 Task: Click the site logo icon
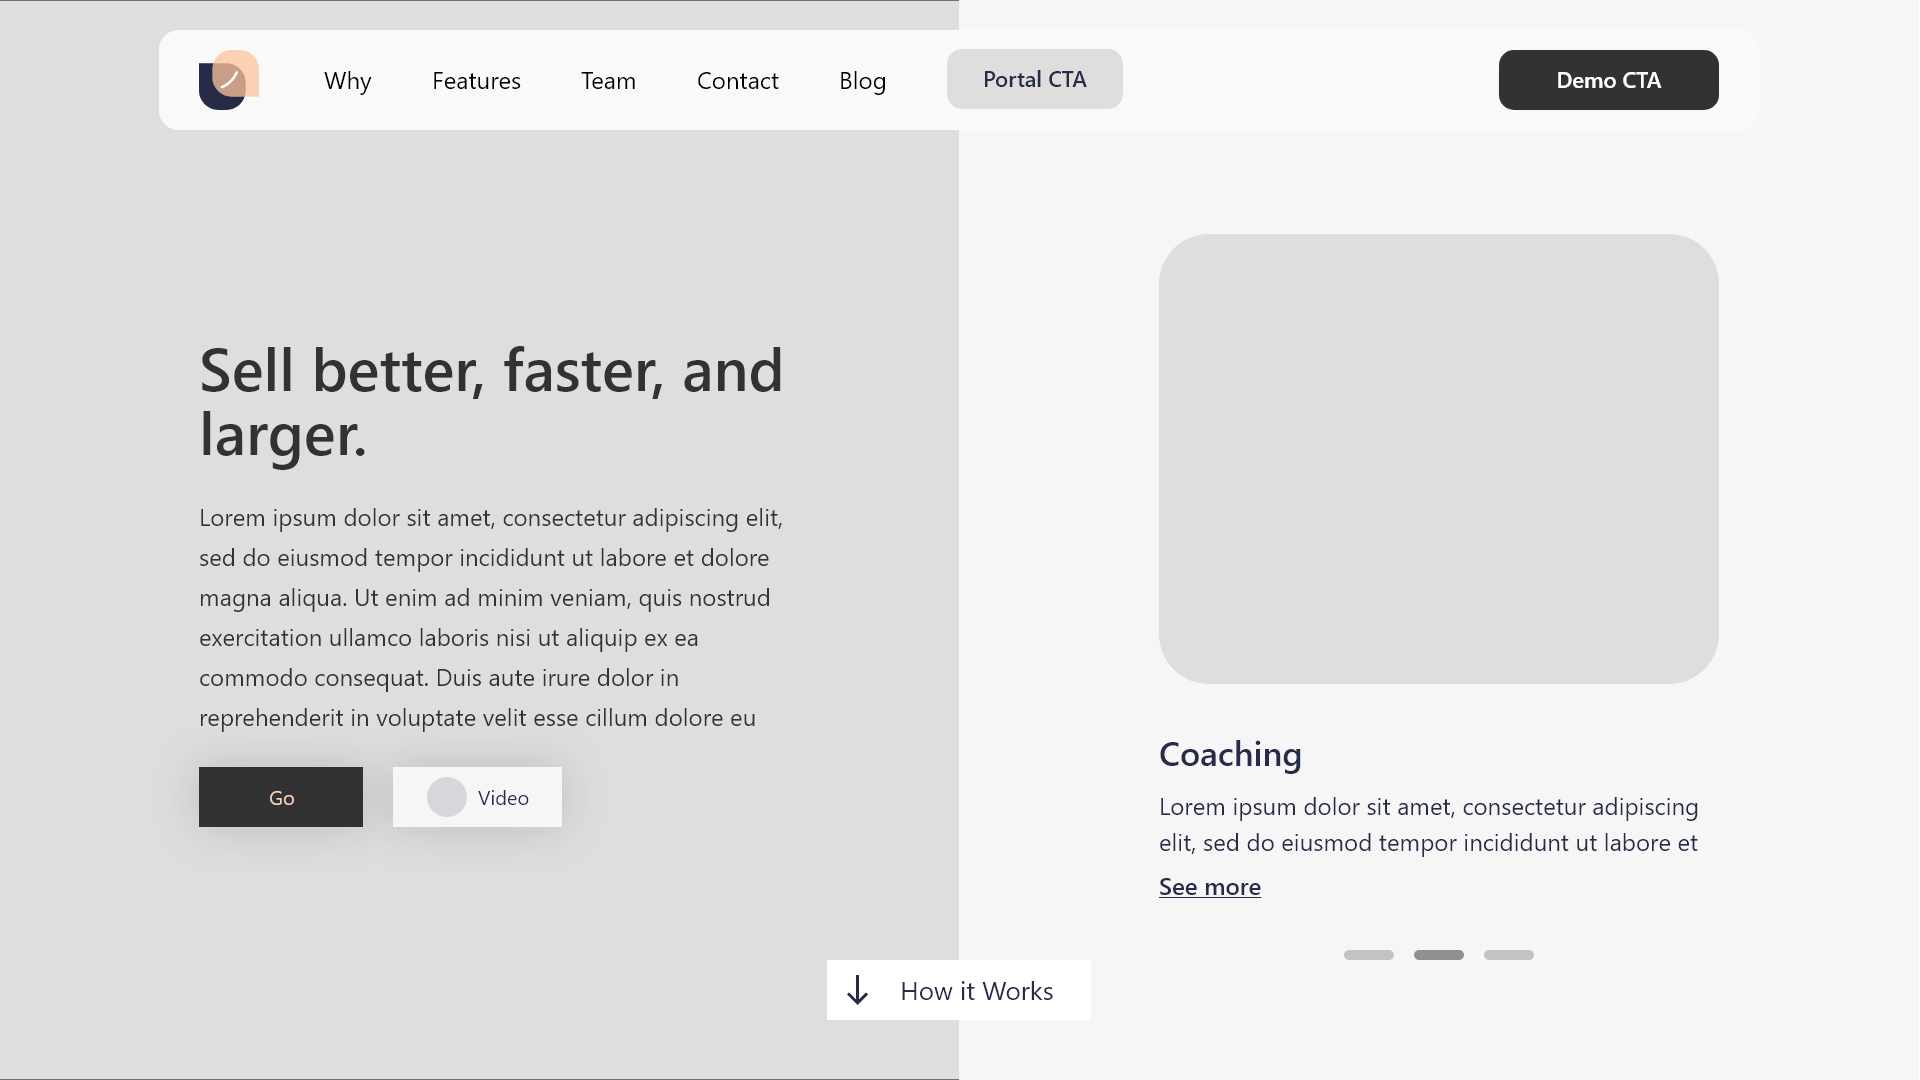point(229,80)
